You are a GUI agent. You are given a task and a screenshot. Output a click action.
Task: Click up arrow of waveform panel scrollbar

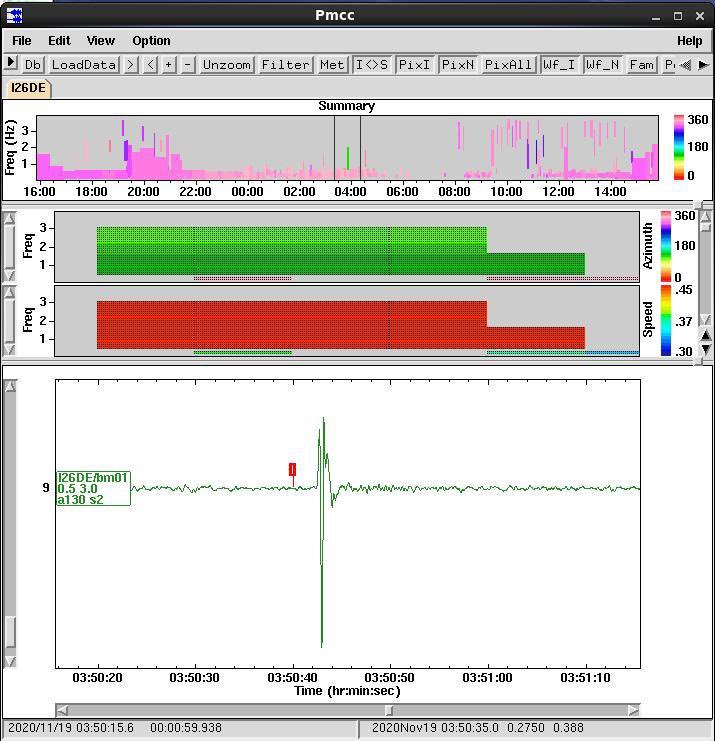point(10,386)
